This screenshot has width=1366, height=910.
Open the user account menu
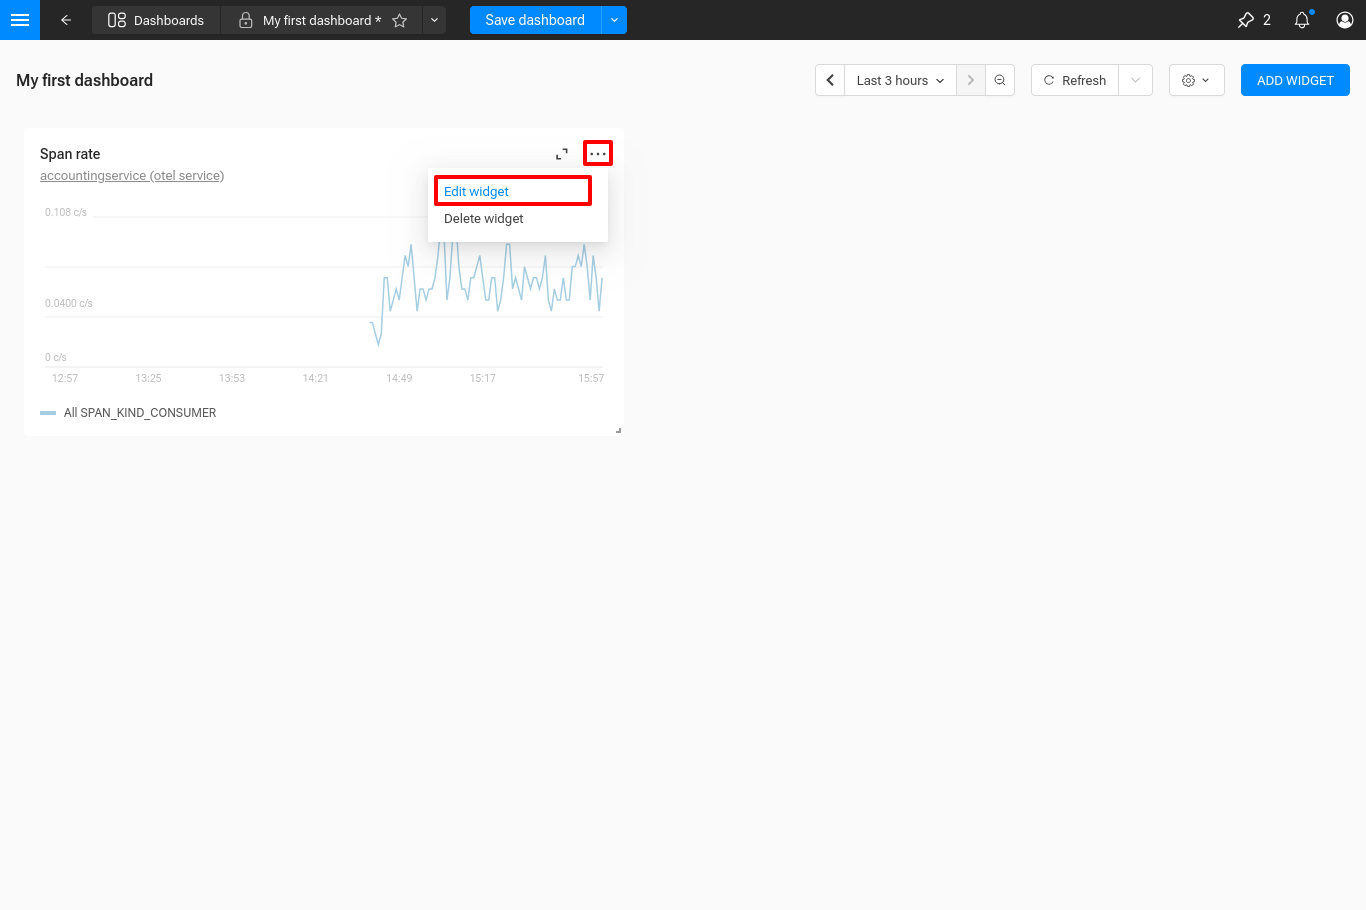tap(1345, 20)
